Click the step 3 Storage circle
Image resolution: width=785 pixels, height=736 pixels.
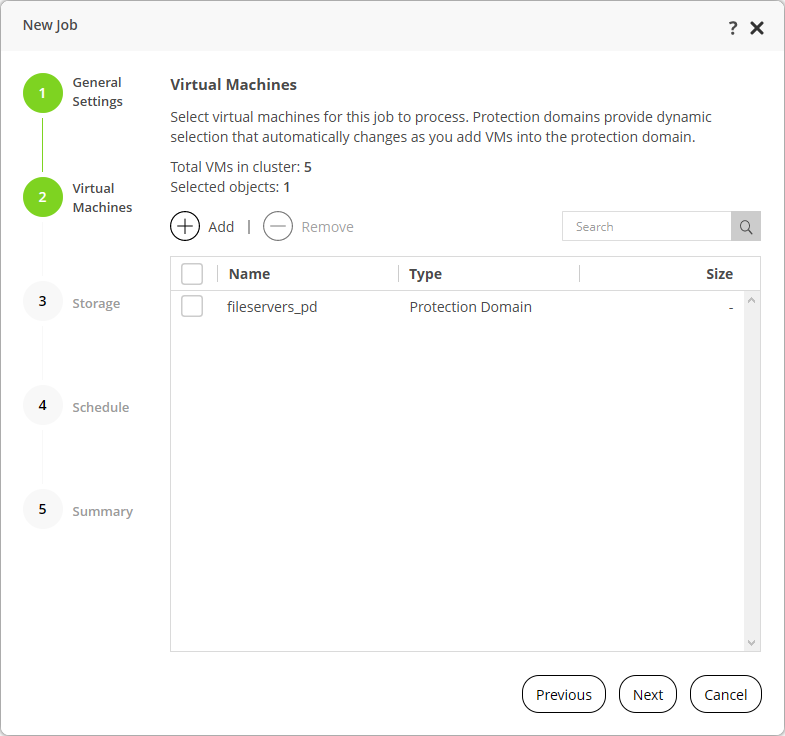coord(42,301)
